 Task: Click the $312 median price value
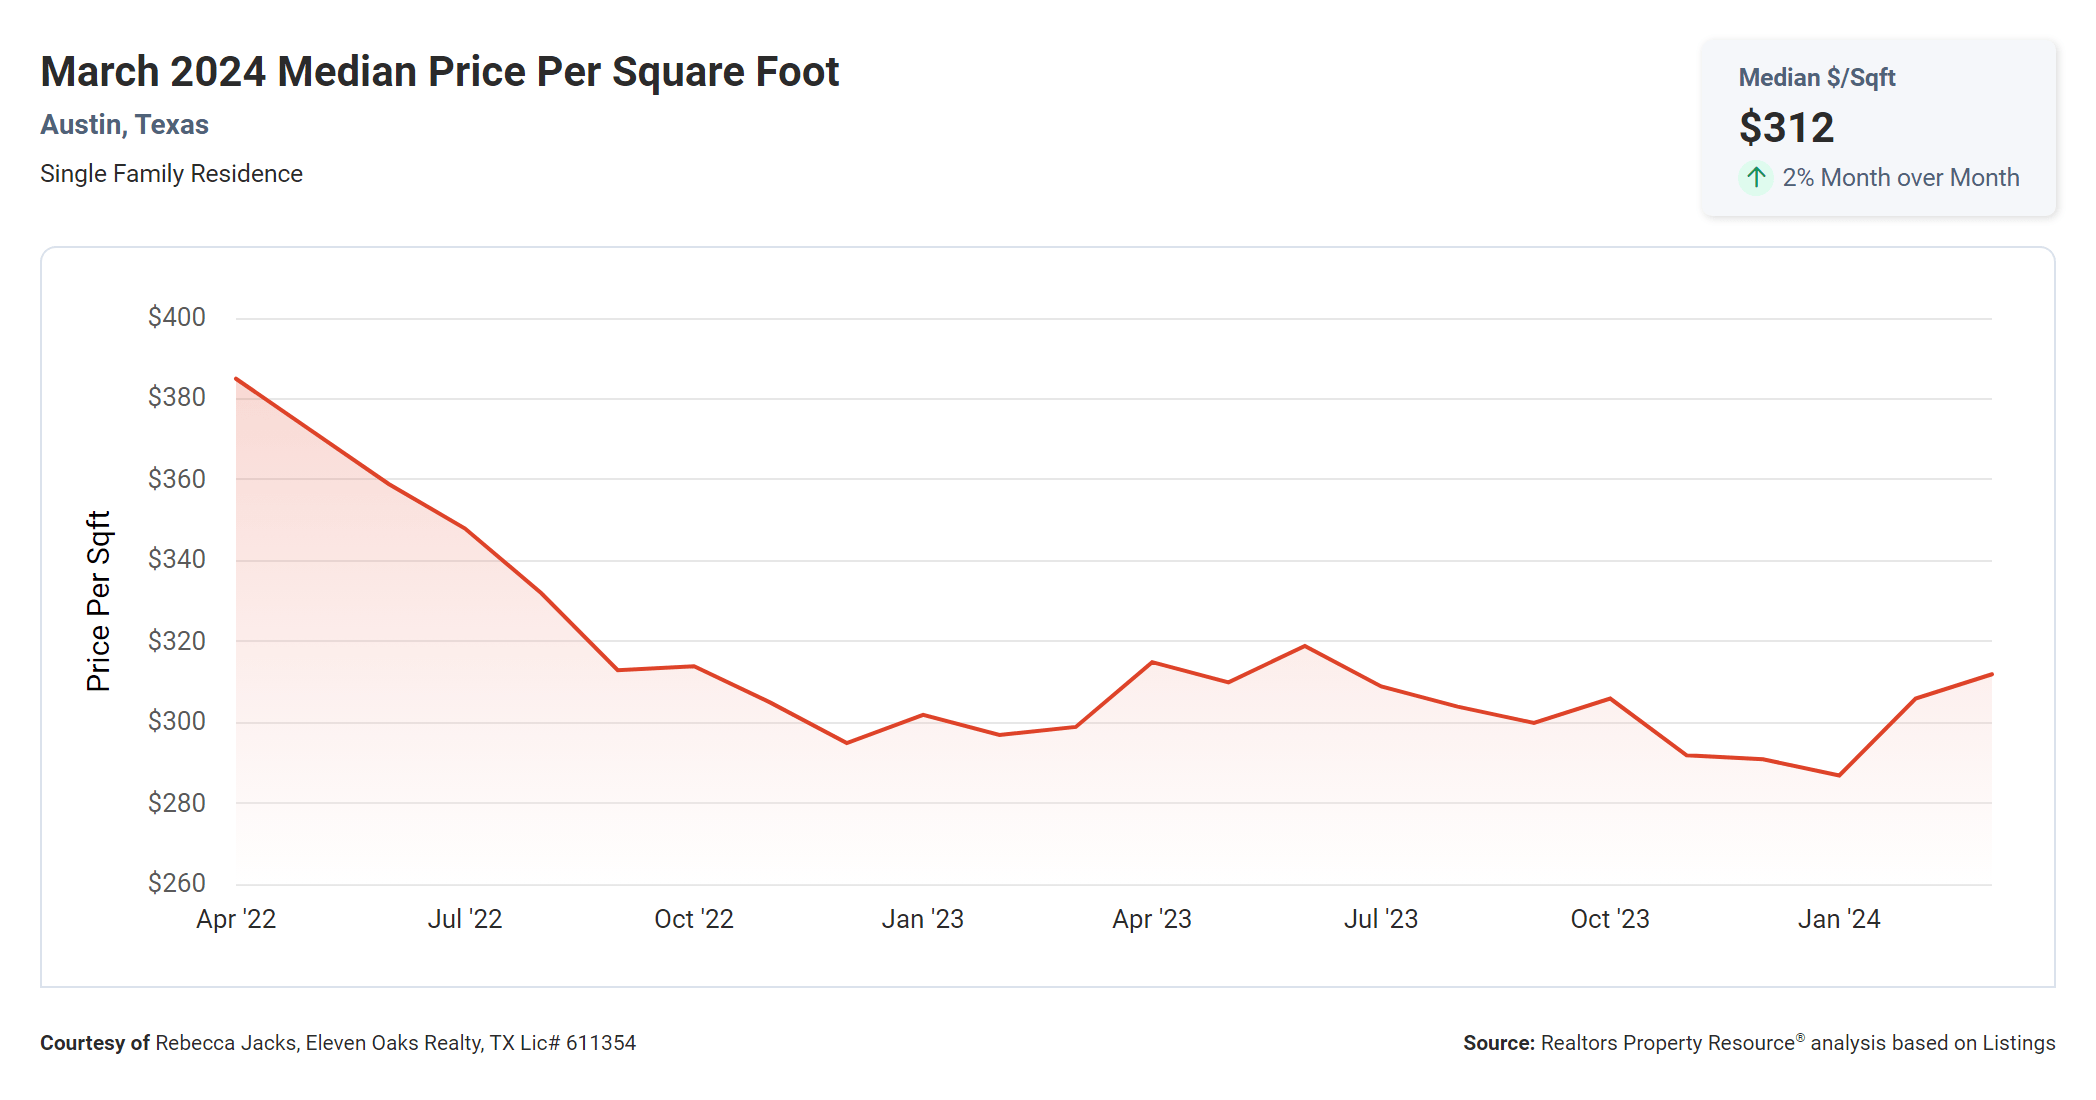(1786, 128)
